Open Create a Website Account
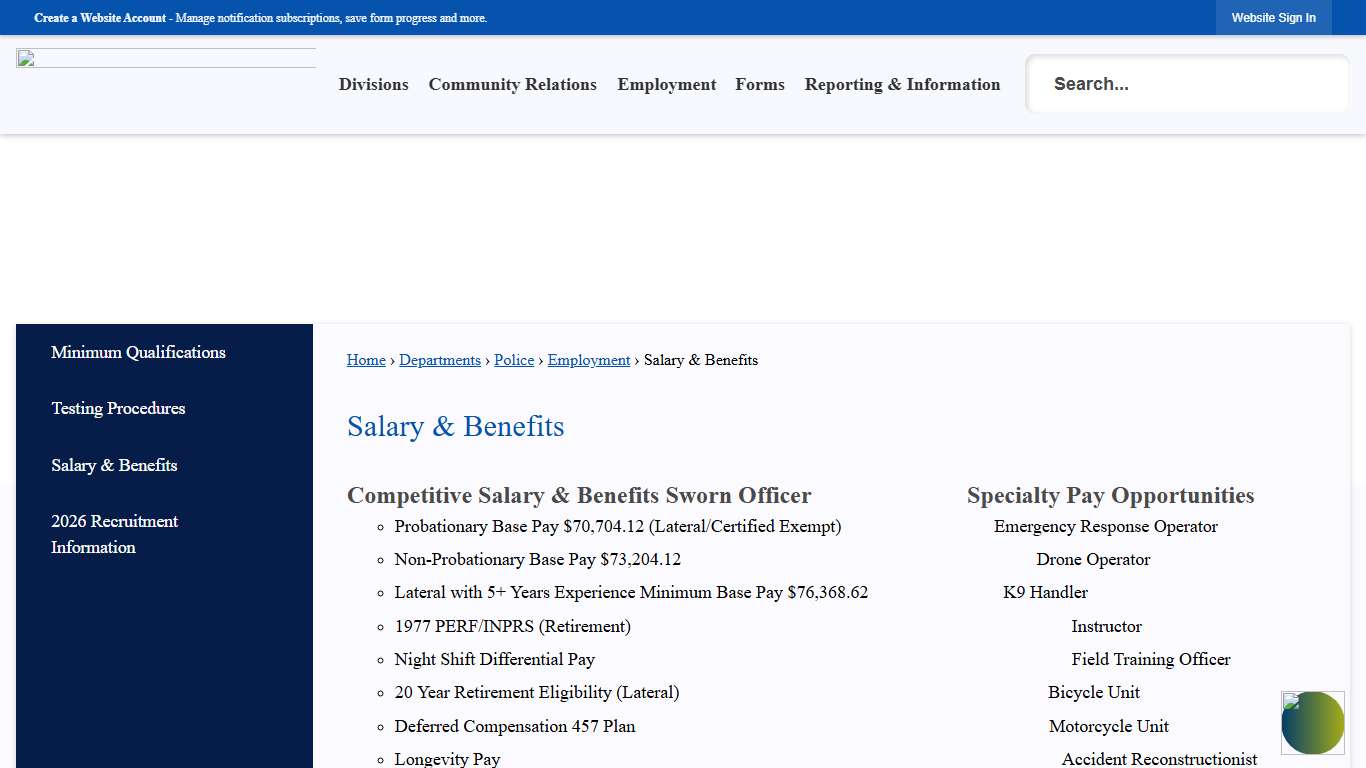This screenshot has height=768, width=1366. click(x=100, y=17)
